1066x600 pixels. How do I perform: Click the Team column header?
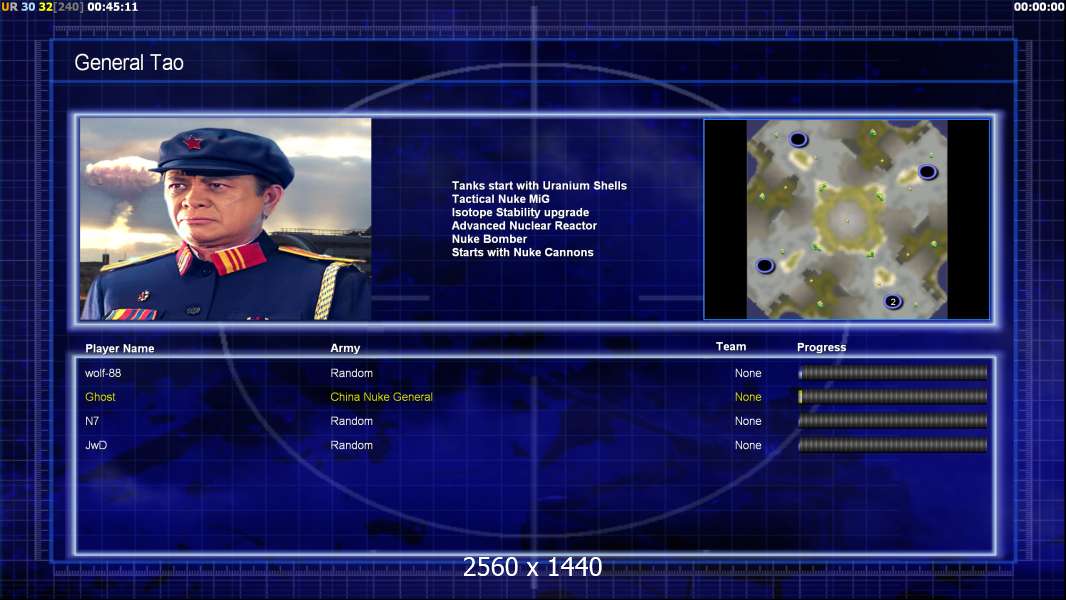(x=731, y=347)
